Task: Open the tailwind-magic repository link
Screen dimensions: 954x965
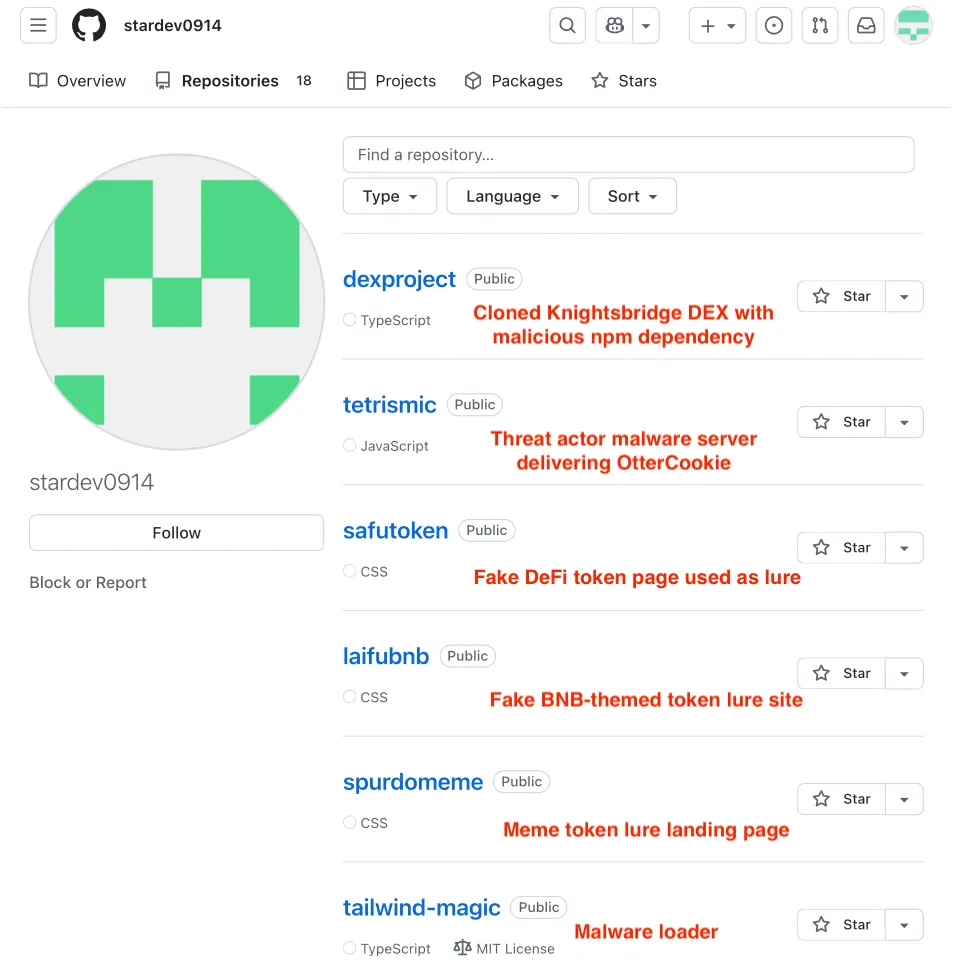Action: pos(422,908)
